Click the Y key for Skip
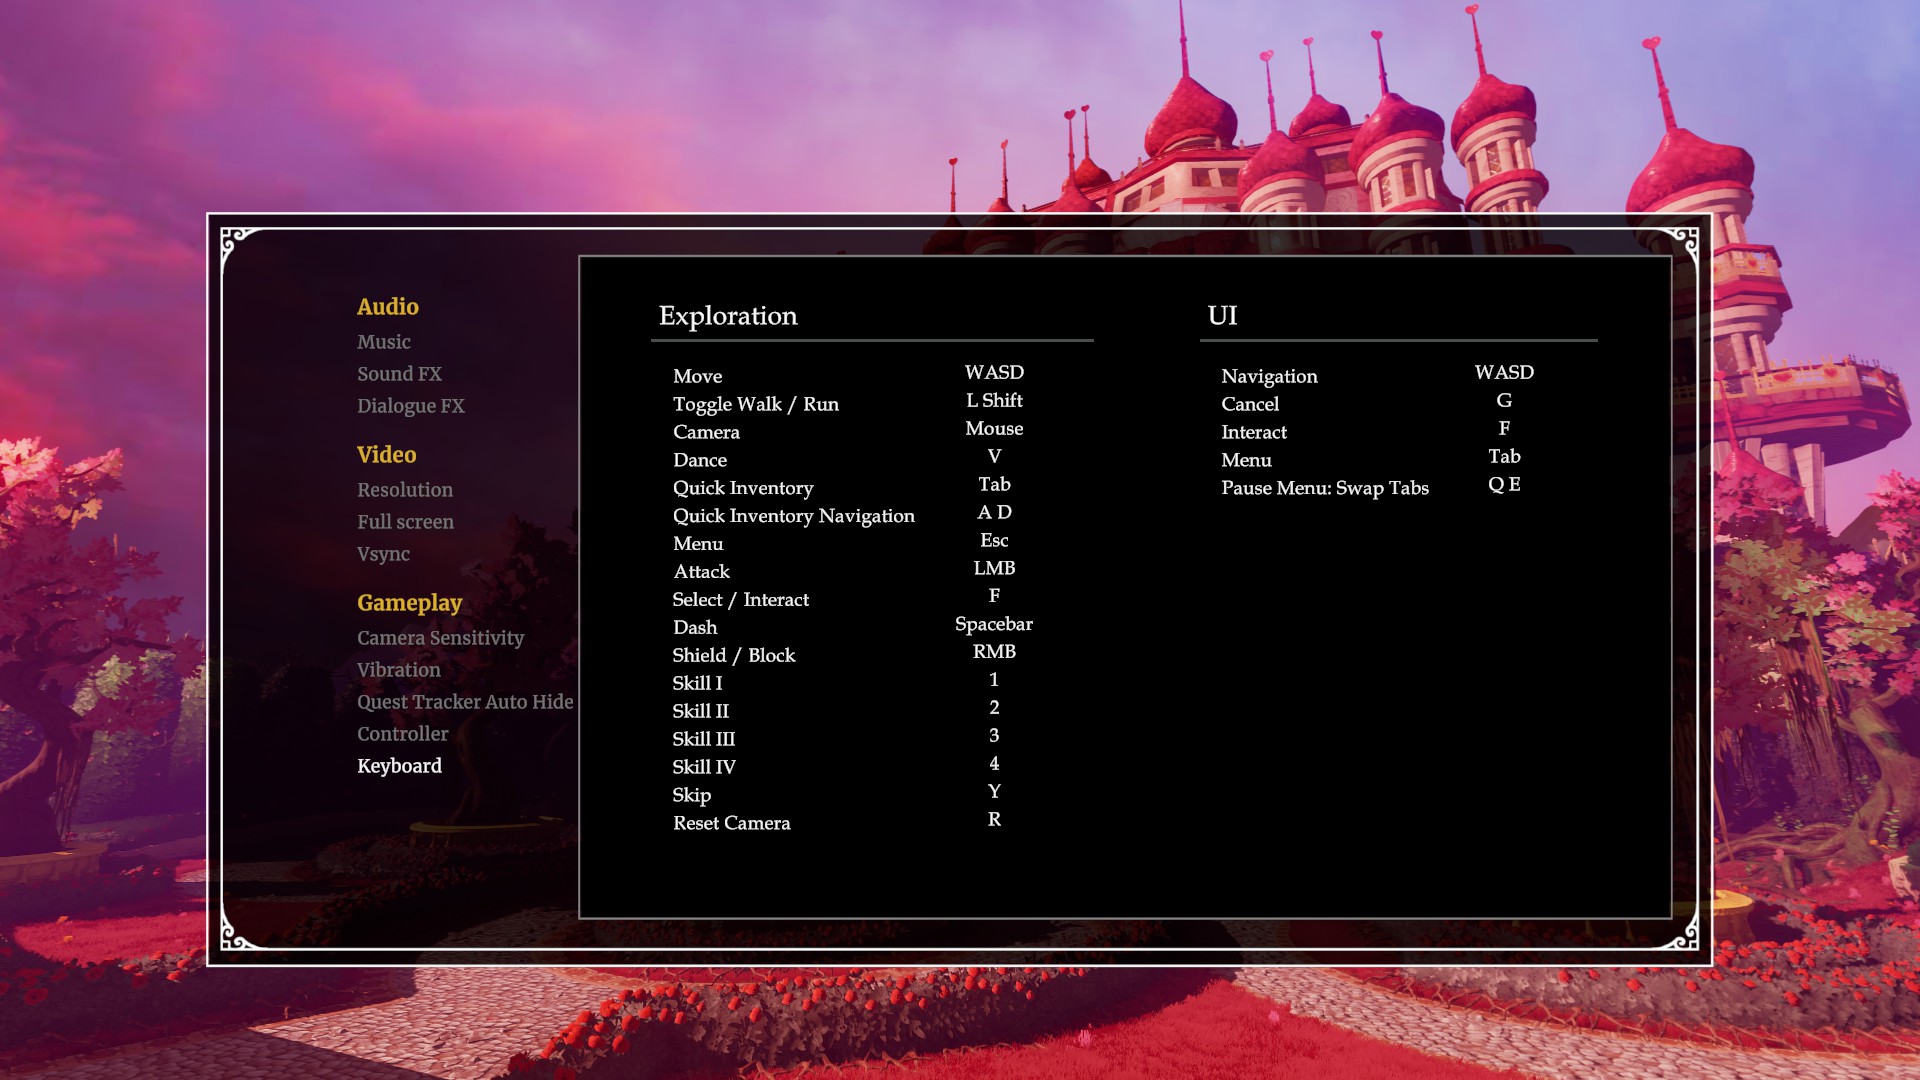Viewport: 1920px width, 1080px height. click(x=994, y=792)
